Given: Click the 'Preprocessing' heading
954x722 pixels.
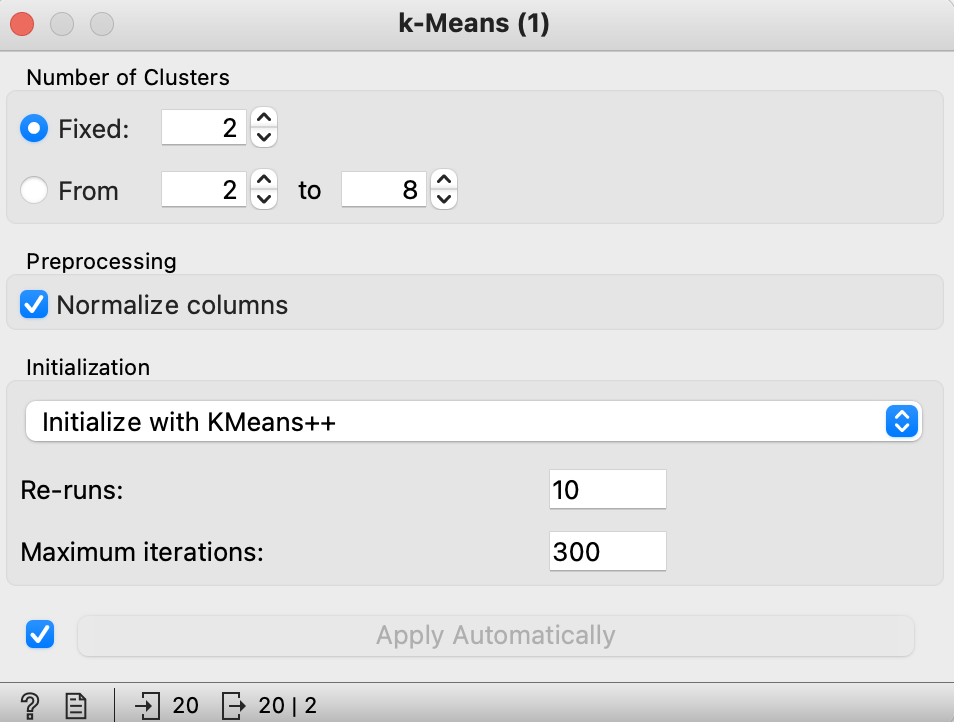Looking at the screenshot, I should [x=102, y=262].
